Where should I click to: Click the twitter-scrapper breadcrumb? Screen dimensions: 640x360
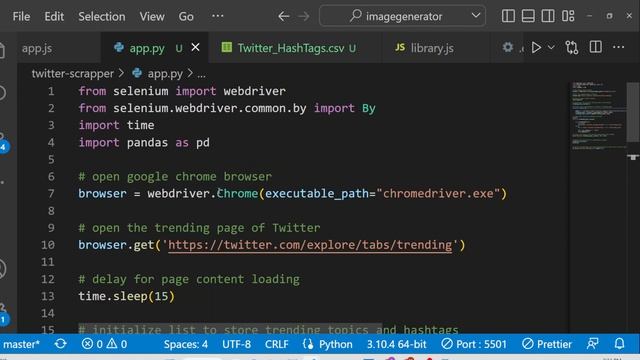tap(73, 73)
